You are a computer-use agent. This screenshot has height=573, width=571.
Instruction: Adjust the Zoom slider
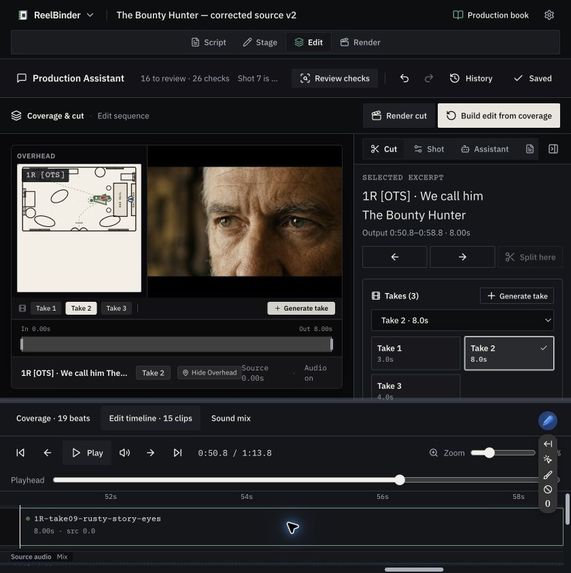[x=503, y=453]
